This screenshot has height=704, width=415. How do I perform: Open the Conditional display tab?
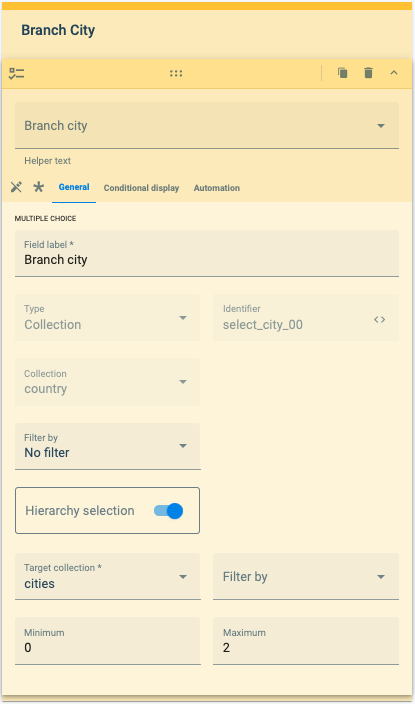141,188
